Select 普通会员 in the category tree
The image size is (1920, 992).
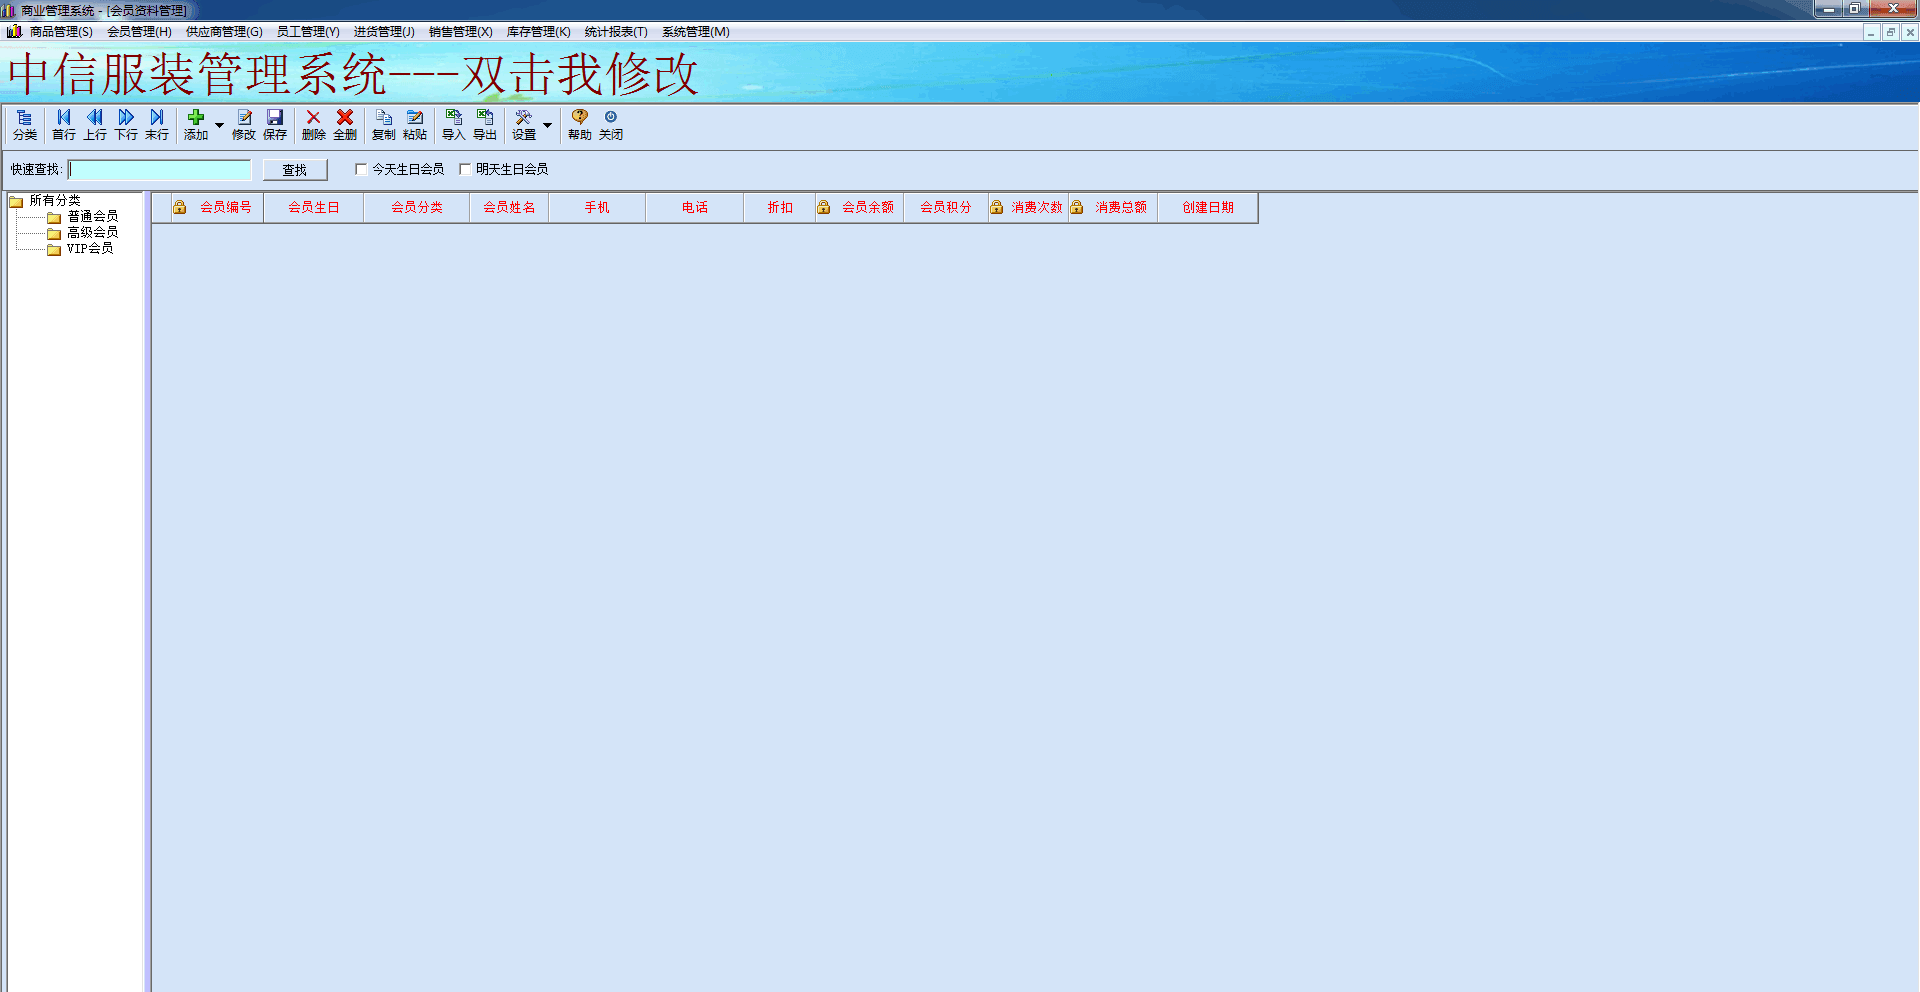pyautogui.click(x=93, y=217)
